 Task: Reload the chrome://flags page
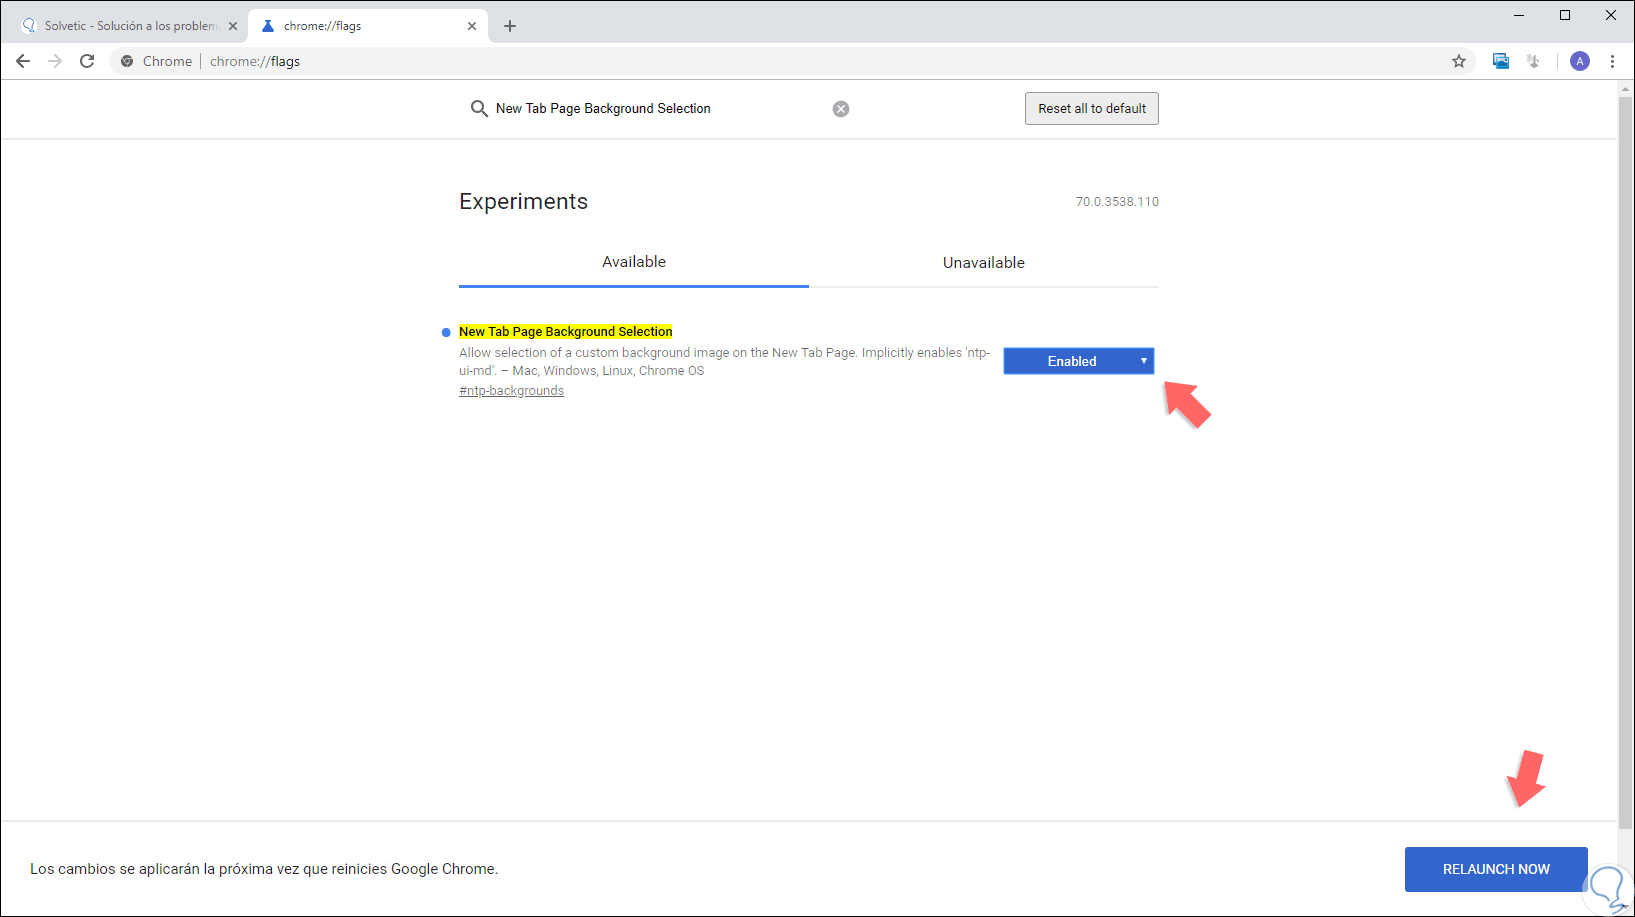point(87,61)
